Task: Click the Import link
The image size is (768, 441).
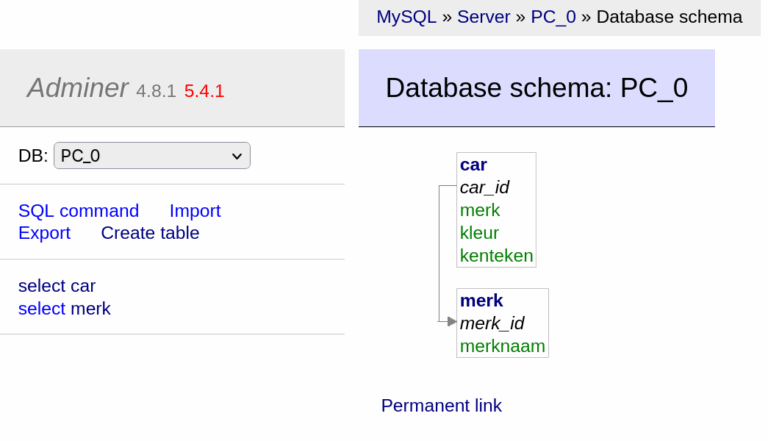Action: [195, 211]
